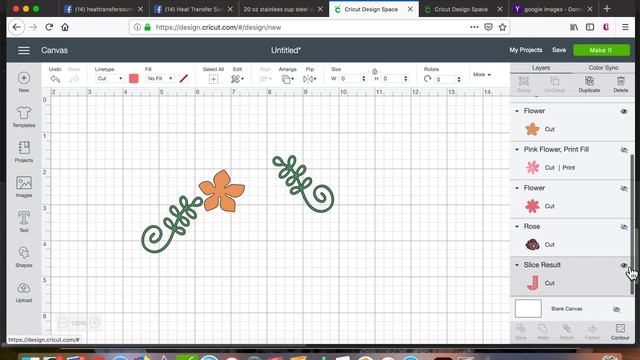Click the Make It button
Viewport: 640px width, 360px height.
601,50
